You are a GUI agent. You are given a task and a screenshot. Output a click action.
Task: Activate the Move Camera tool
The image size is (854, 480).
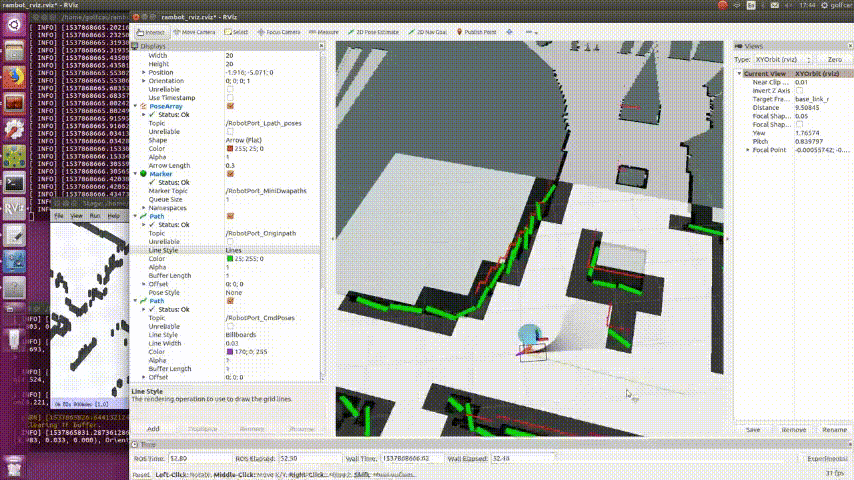click(x=194, y=32)
